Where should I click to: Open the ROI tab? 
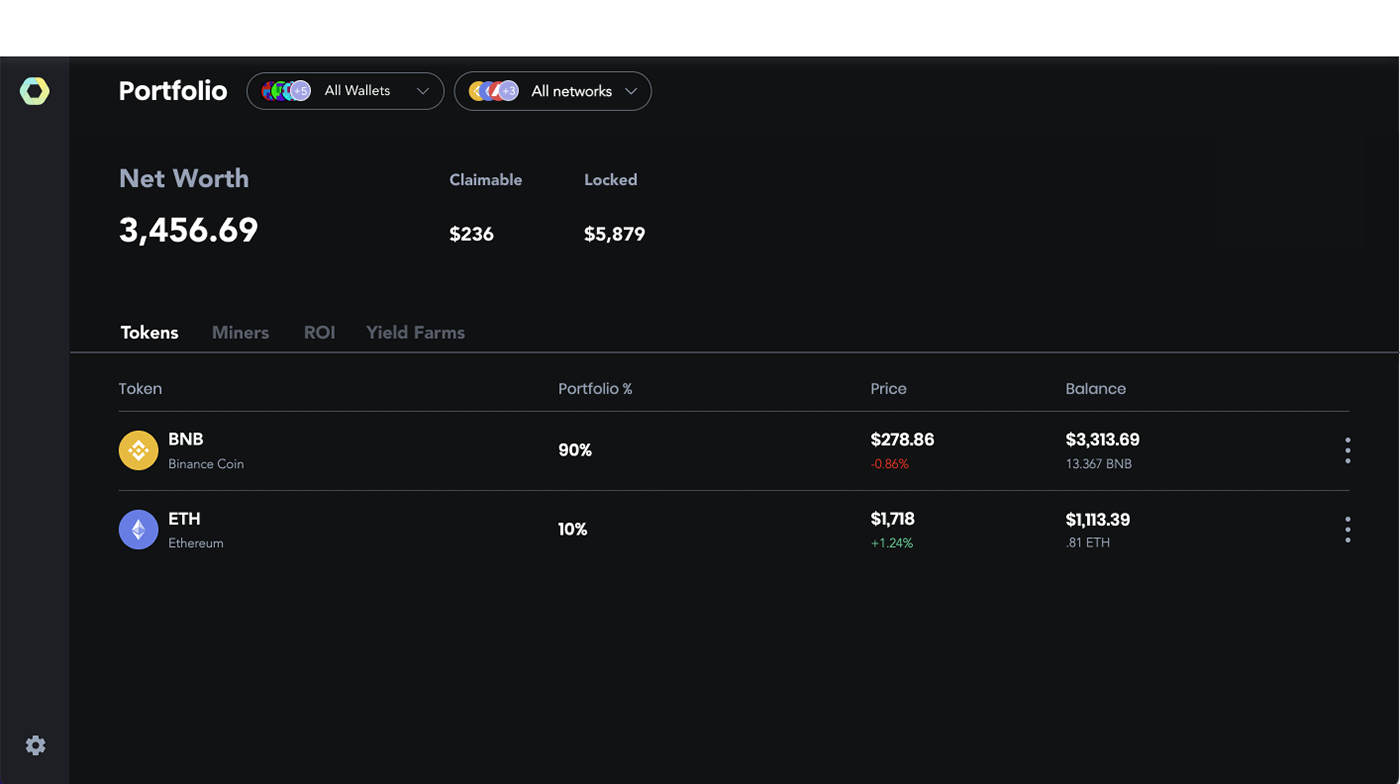tap(319, 332)
